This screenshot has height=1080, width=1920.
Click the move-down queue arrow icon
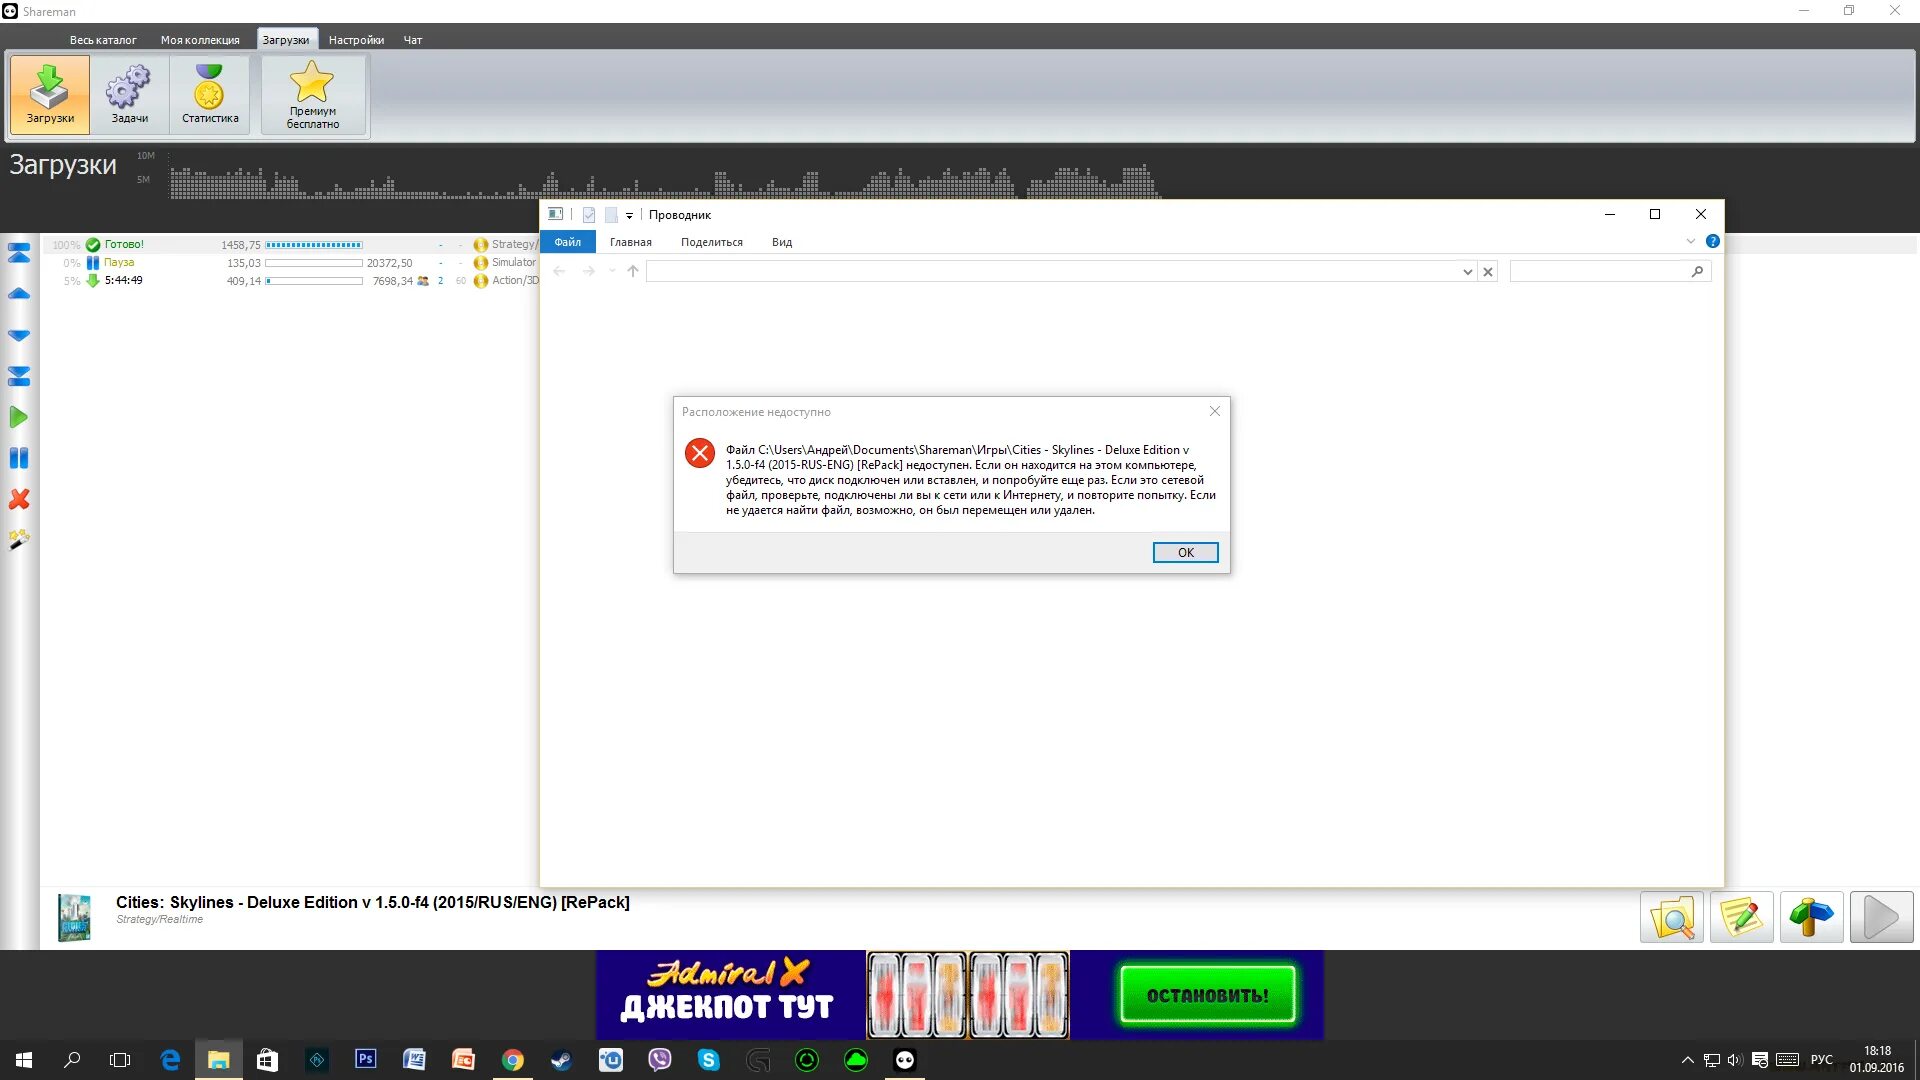[x=19, y=335]
